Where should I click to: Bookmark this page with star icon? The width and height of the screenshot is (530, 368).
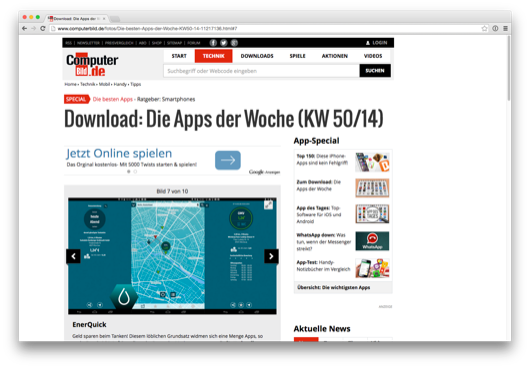[484, 28]
